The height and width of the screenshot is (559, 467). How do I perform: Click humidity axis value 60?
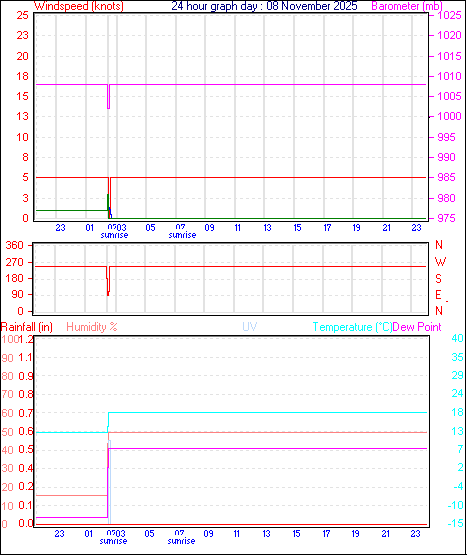[x=7, y=414]
